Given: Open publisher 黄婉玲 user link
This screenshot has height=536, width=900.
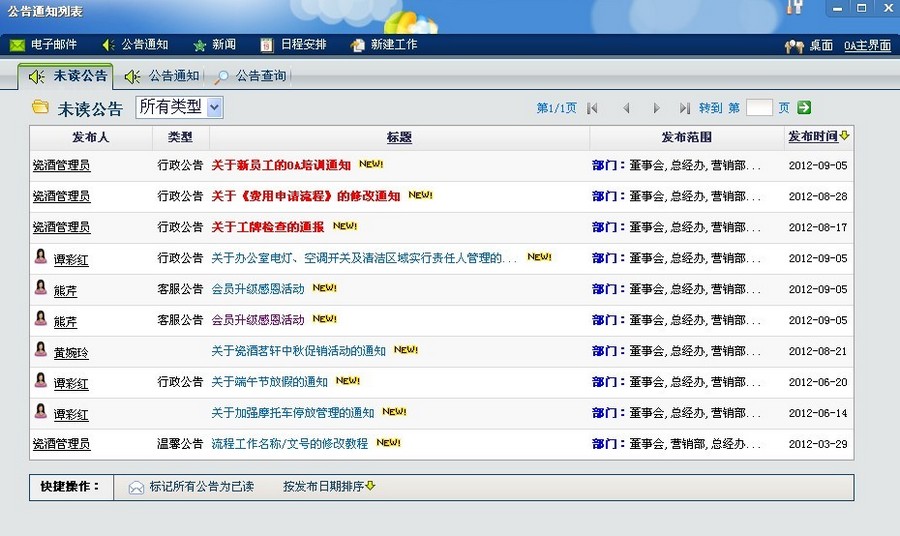Looking at the screenshot, I should (x=71, y=353).
